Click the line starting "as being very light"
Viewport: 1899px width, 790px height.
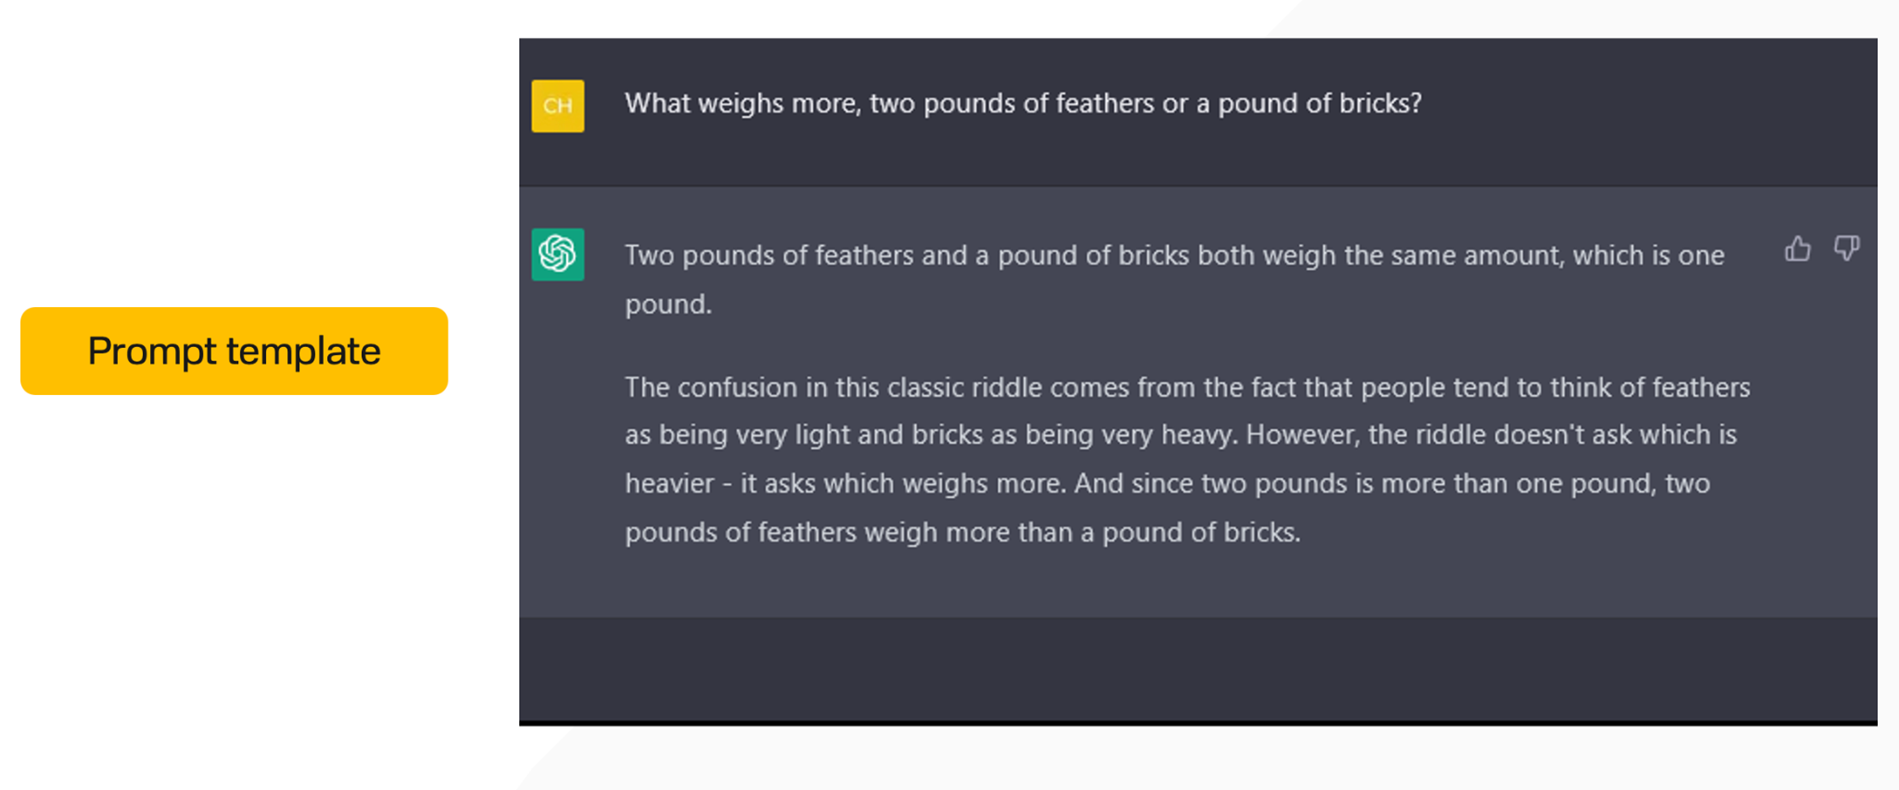tap(1180, 435)
